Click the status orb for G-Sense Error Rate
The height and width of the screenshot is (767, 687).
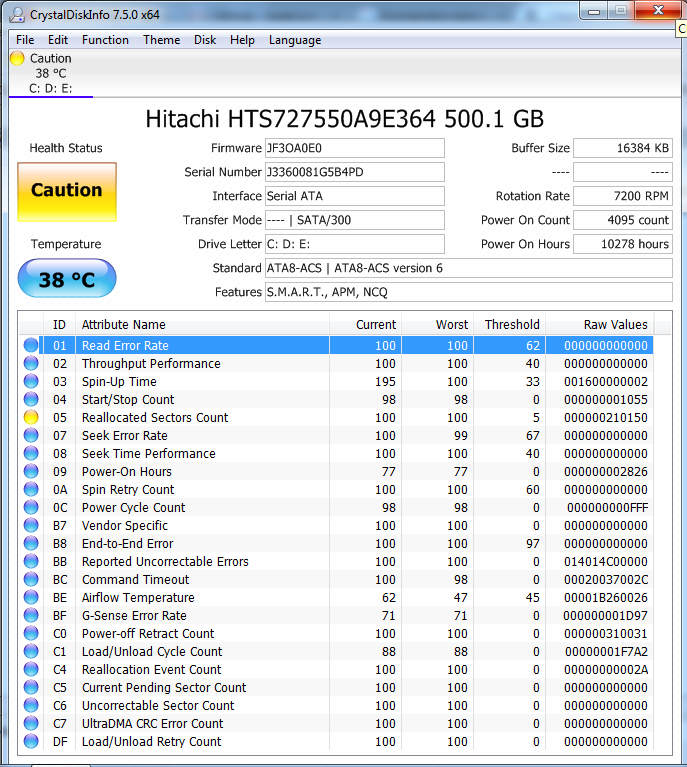click(x=31, y=616)
